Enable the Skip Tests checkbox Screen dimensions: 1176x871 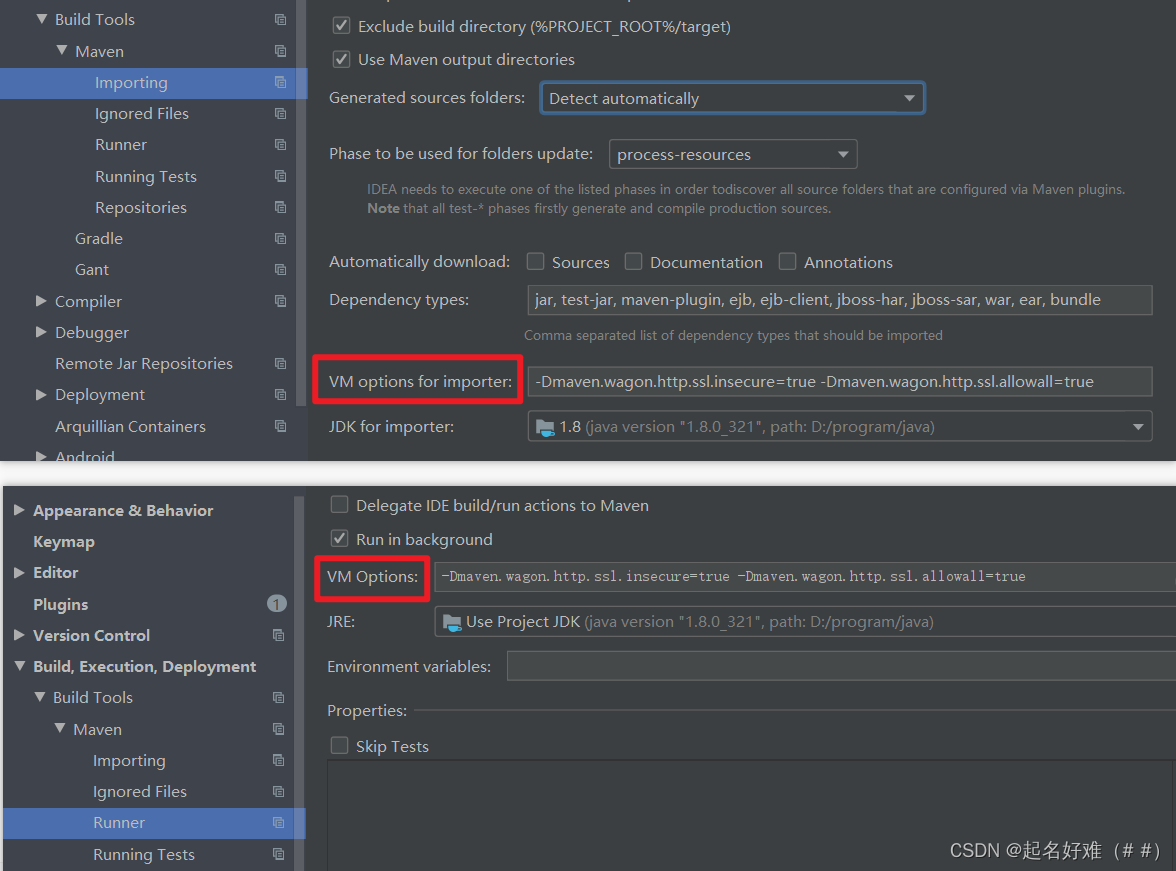click(340, 745)
